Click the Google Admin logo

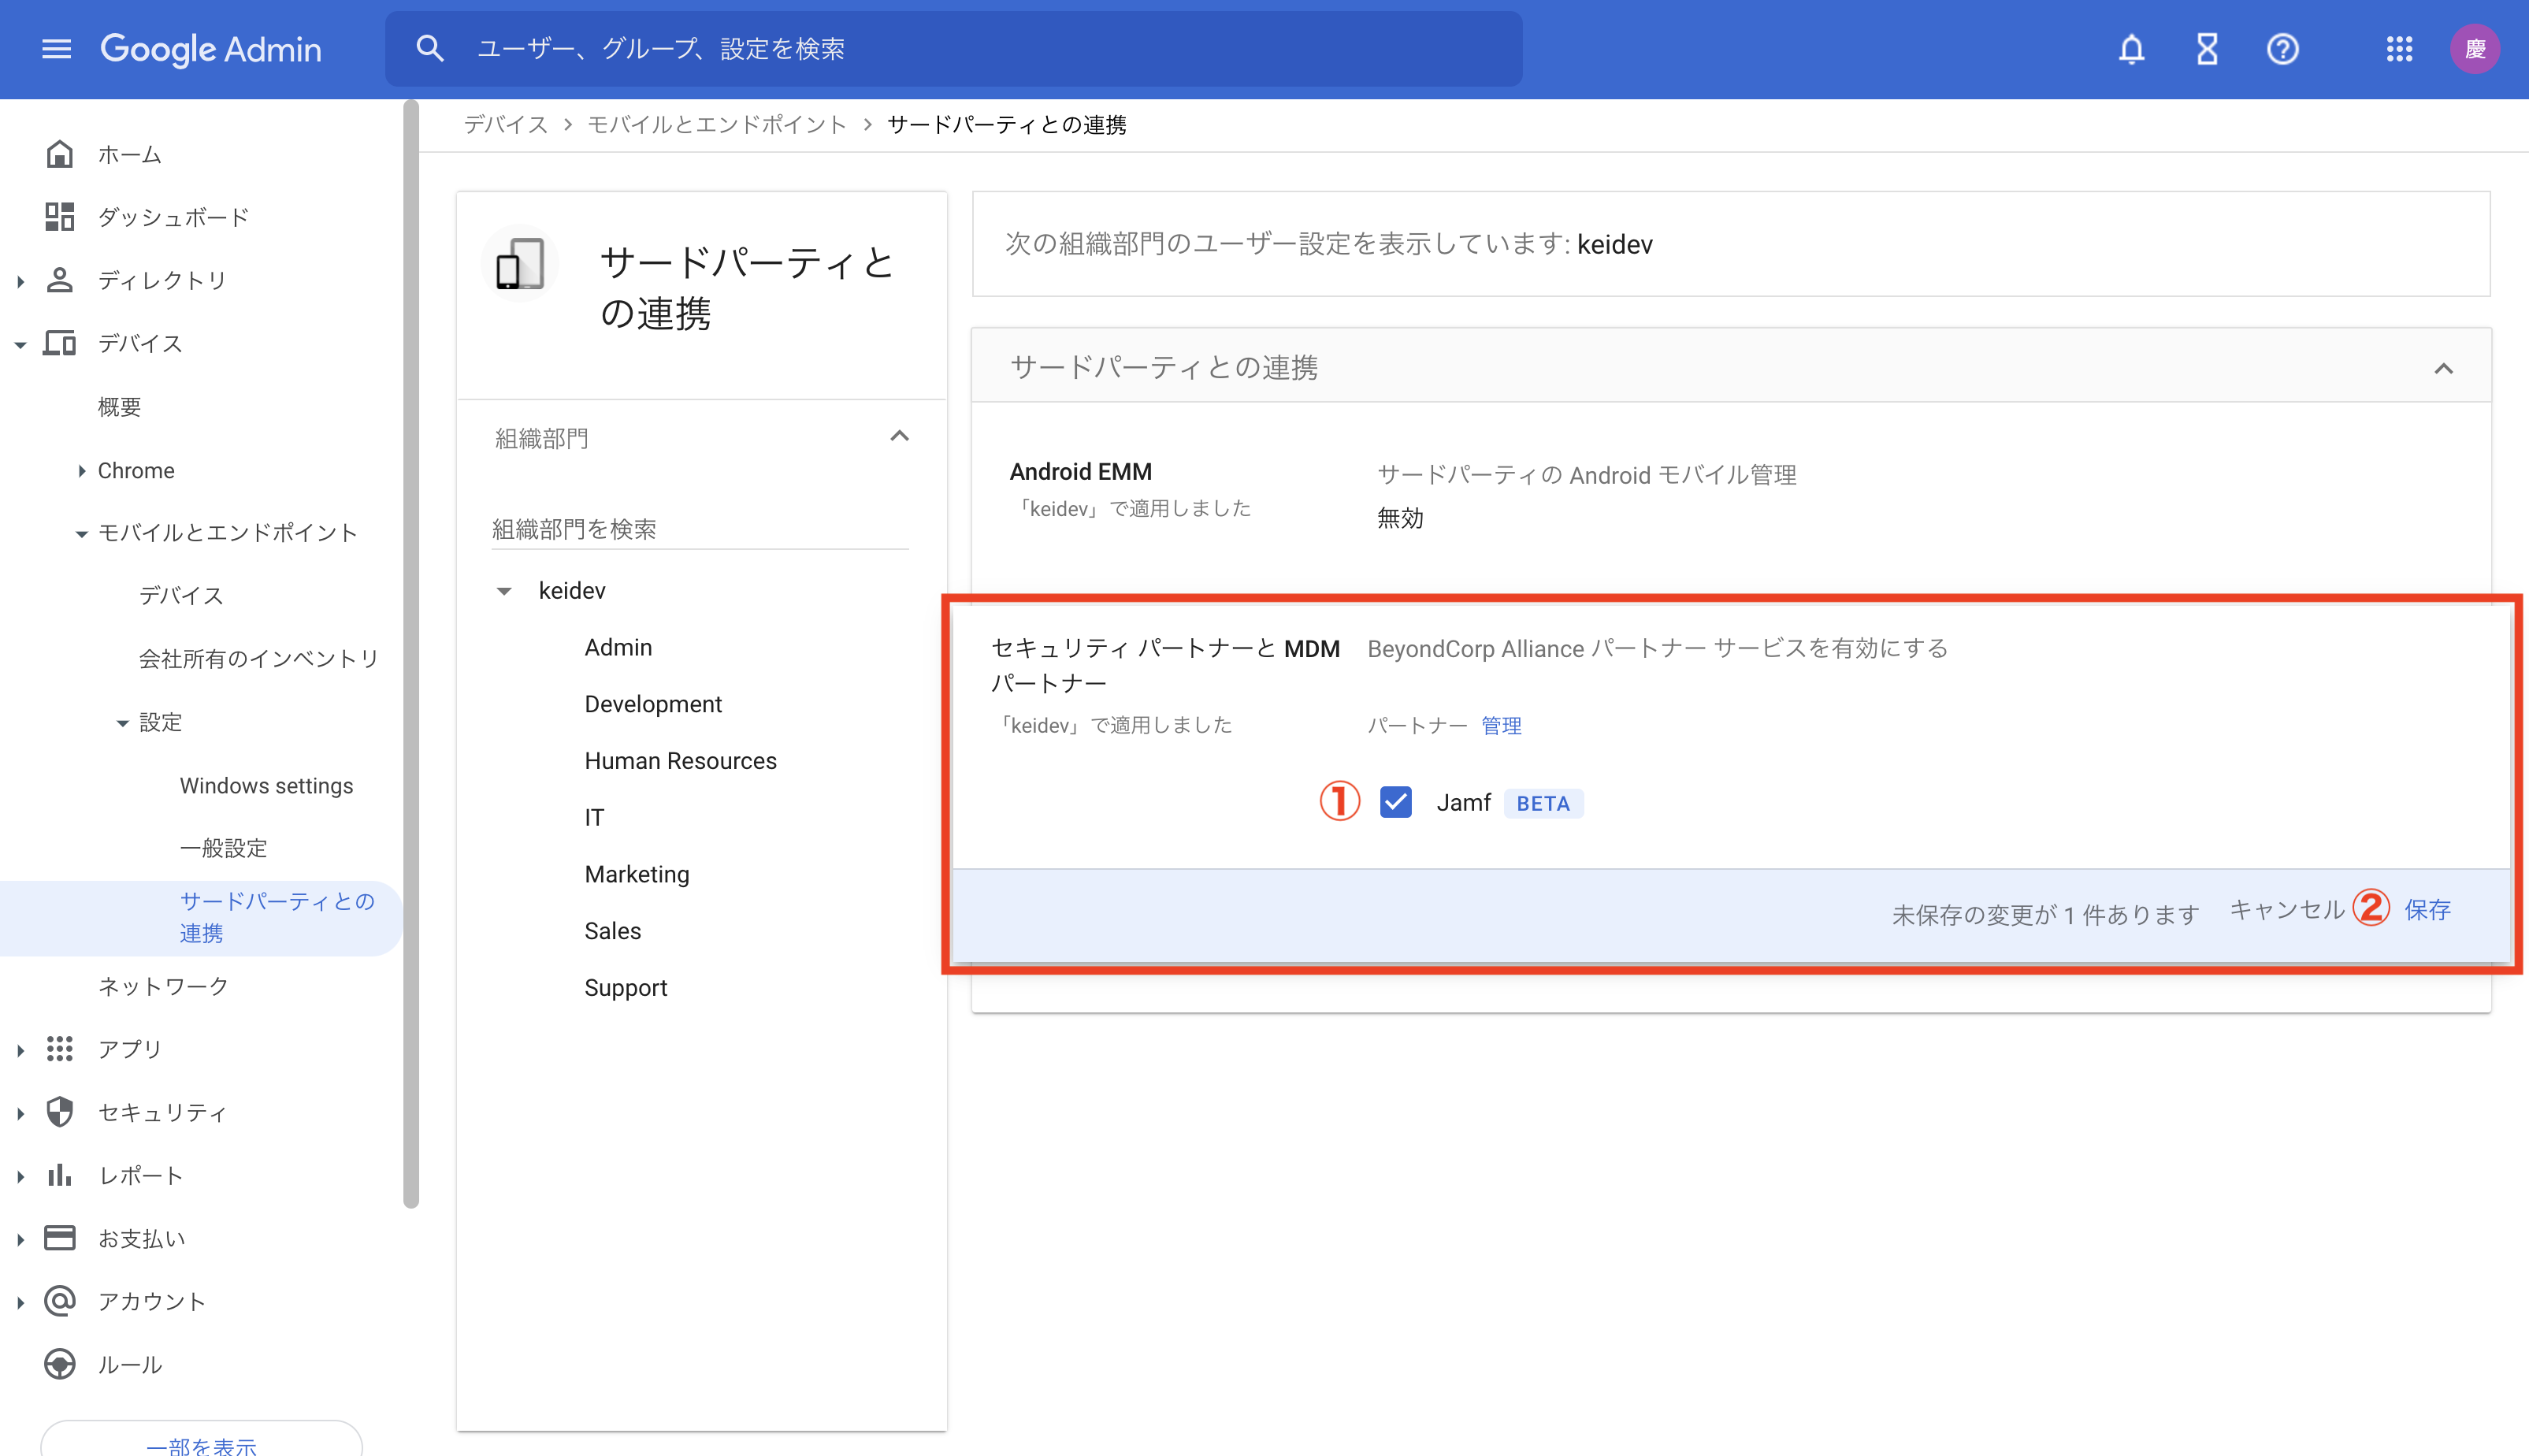(211, 49)
